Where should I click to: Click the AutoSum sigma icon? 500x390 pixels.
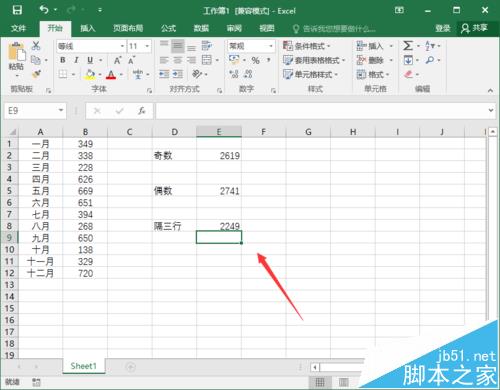pyautogui.click(x=408, y=46)
